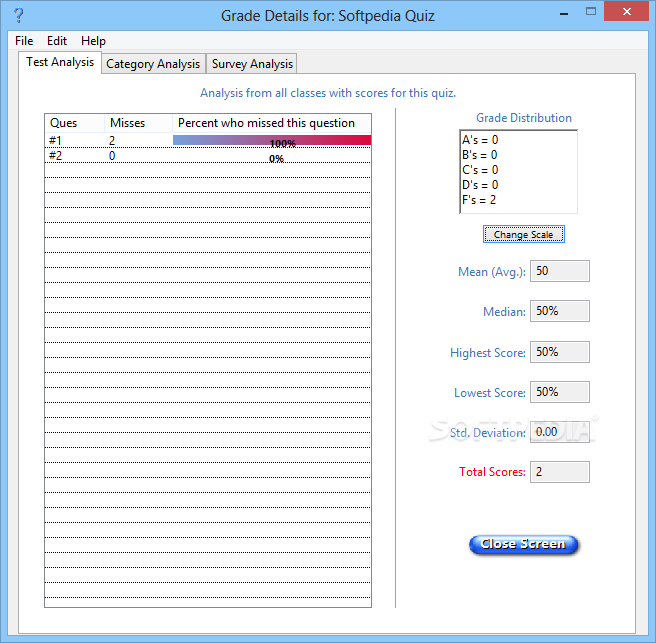Click the question mark help icon in title bar

pos(18,15)
